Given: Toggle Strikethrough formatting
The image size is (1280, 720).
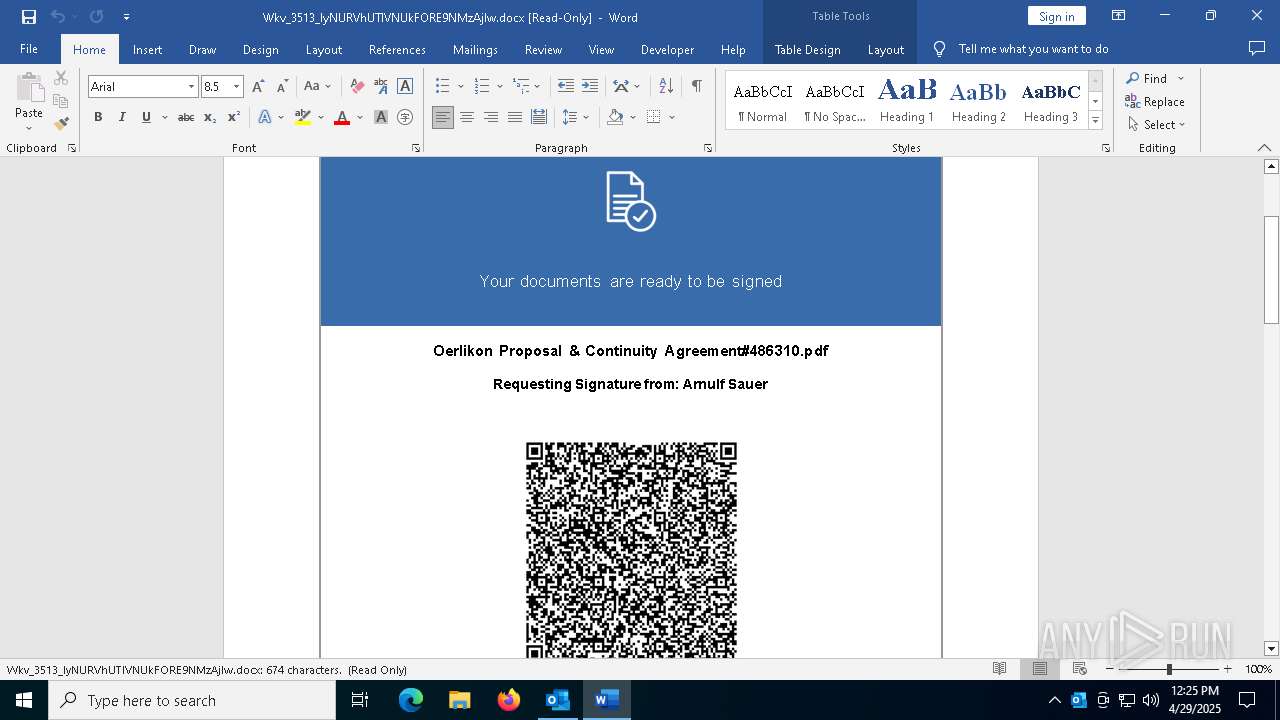Looking at the screenshot, I should point(186,117).
